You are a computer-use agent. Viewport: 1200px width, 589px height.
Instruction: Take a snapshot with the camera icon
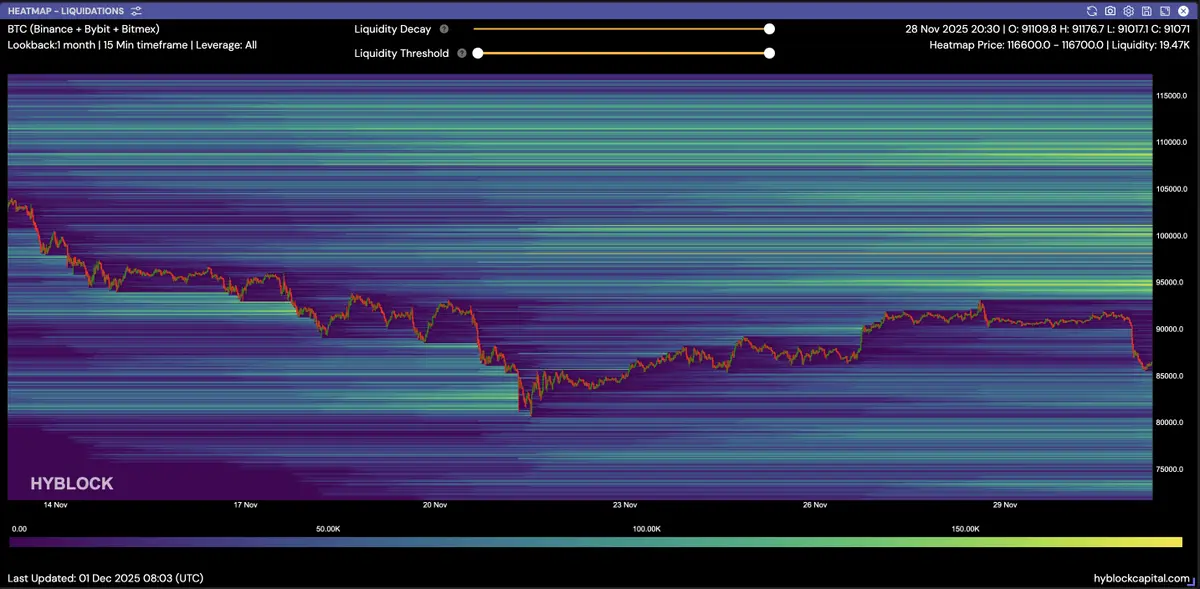point(1110,11)
